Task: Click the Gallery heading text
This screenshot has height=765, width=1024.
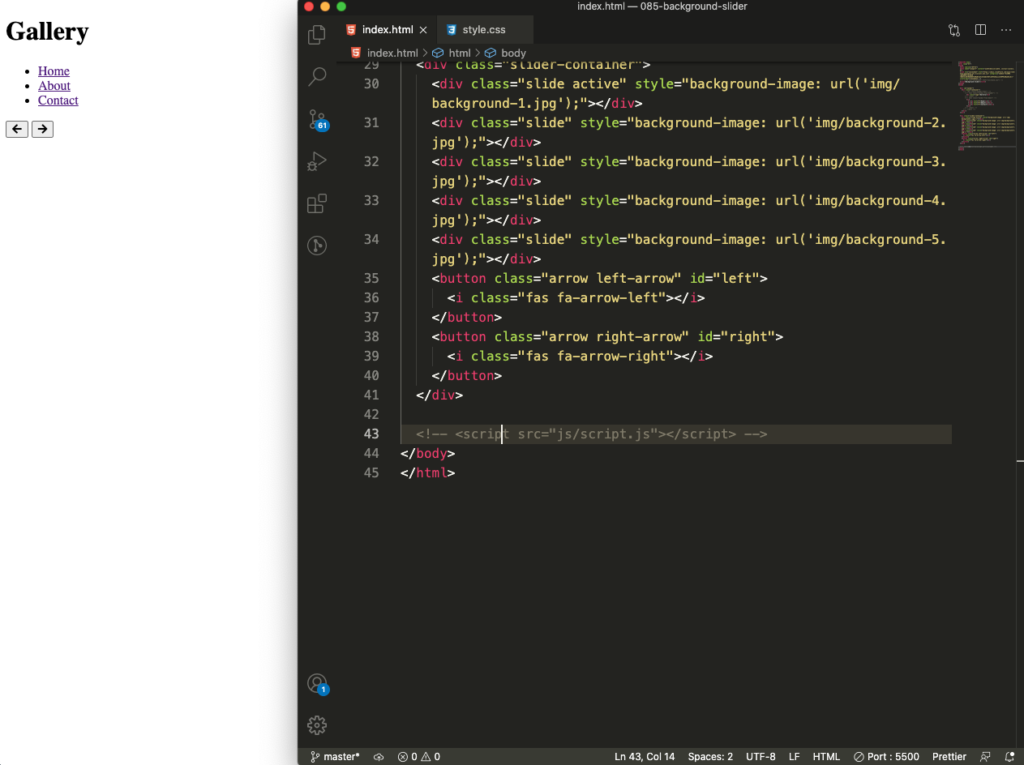Action: click(x=47, y=31)
